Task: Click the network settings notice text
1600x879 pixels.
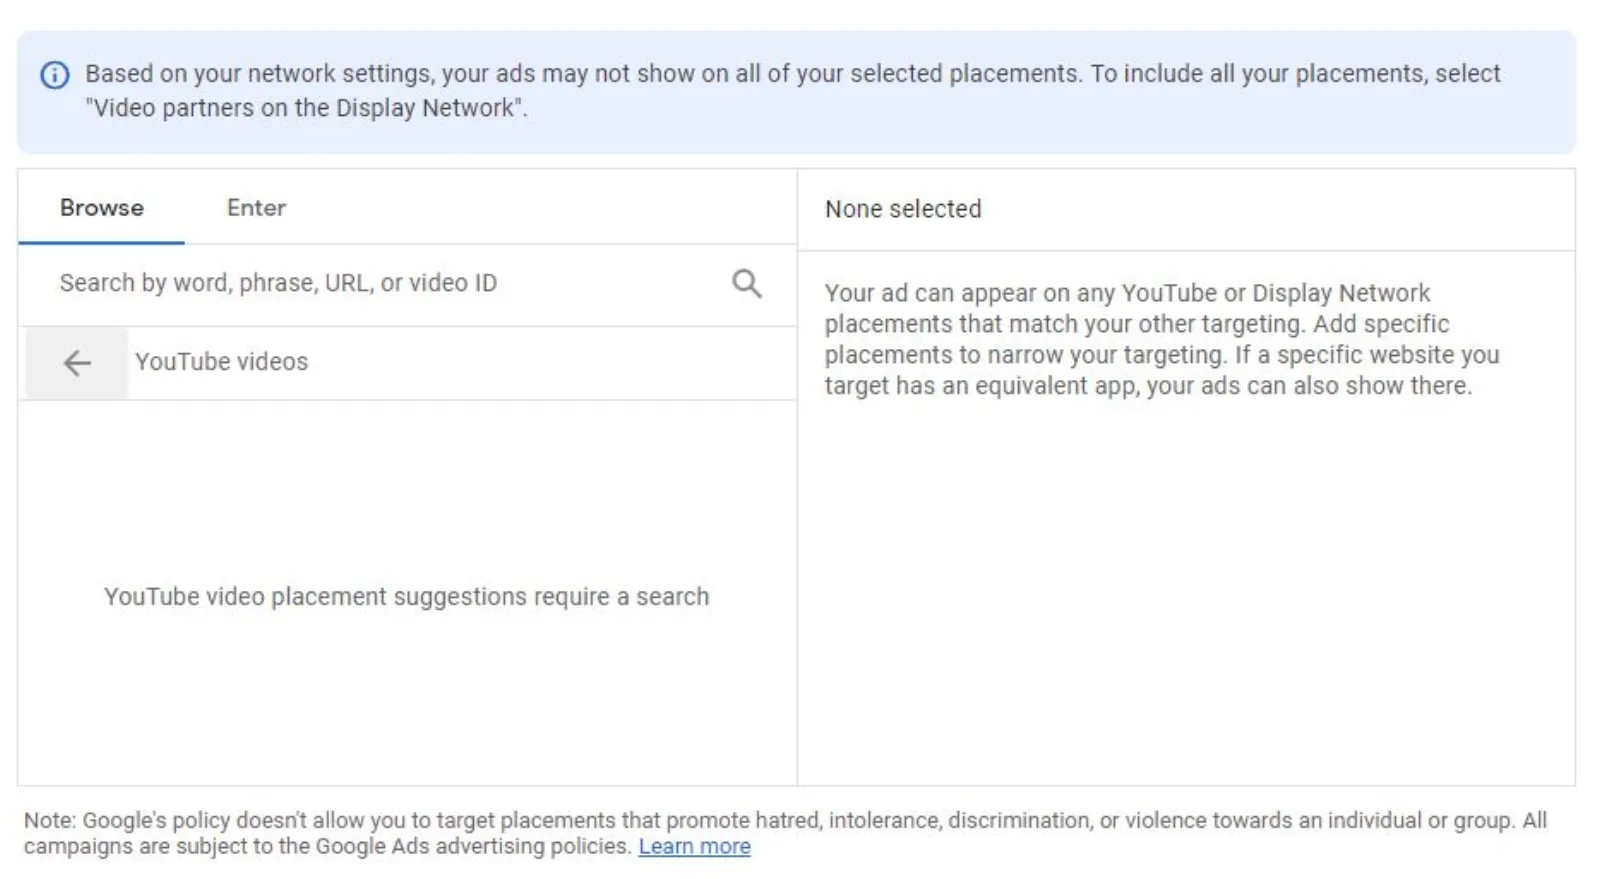Action: click(x=793, y=91)
